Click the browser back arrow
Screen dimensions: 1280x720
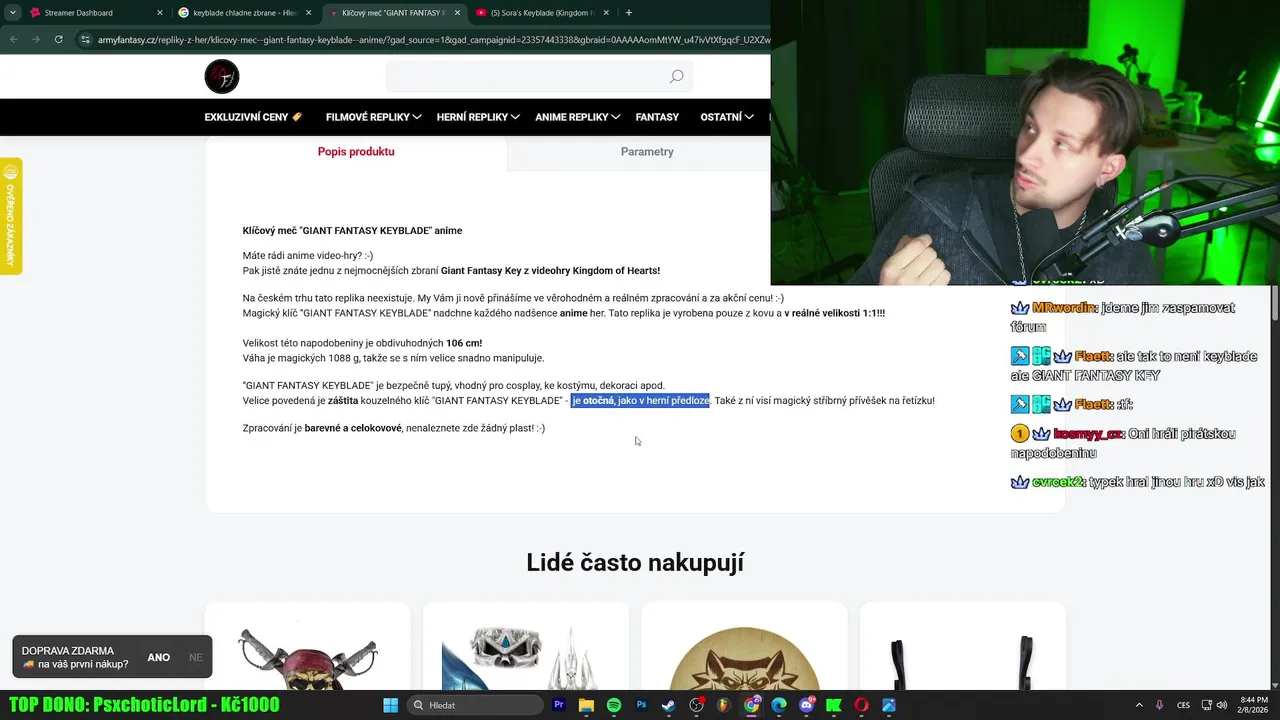click(x=13, y=39)
